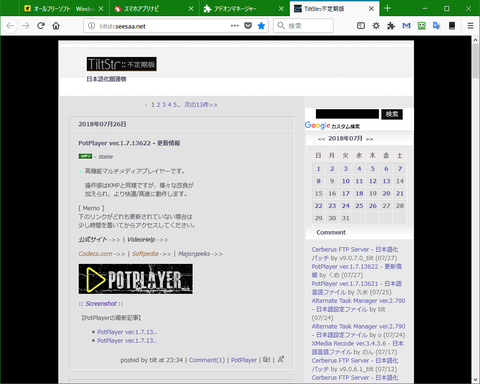480x384 pixels.
Task: Open PotPlayer ver.1.7.13622 post title
Action: pyautogui.click(x=129, y=143)
